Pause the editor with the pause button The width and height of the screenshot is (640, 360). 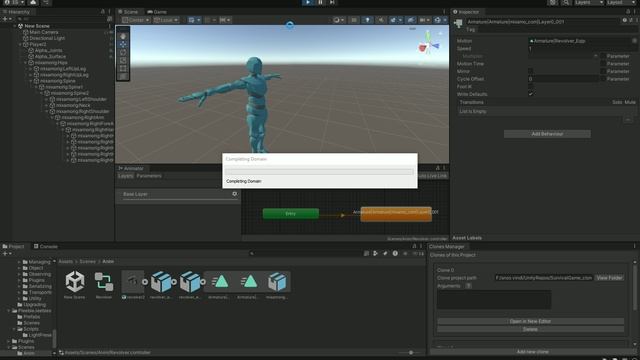point(320,2)
